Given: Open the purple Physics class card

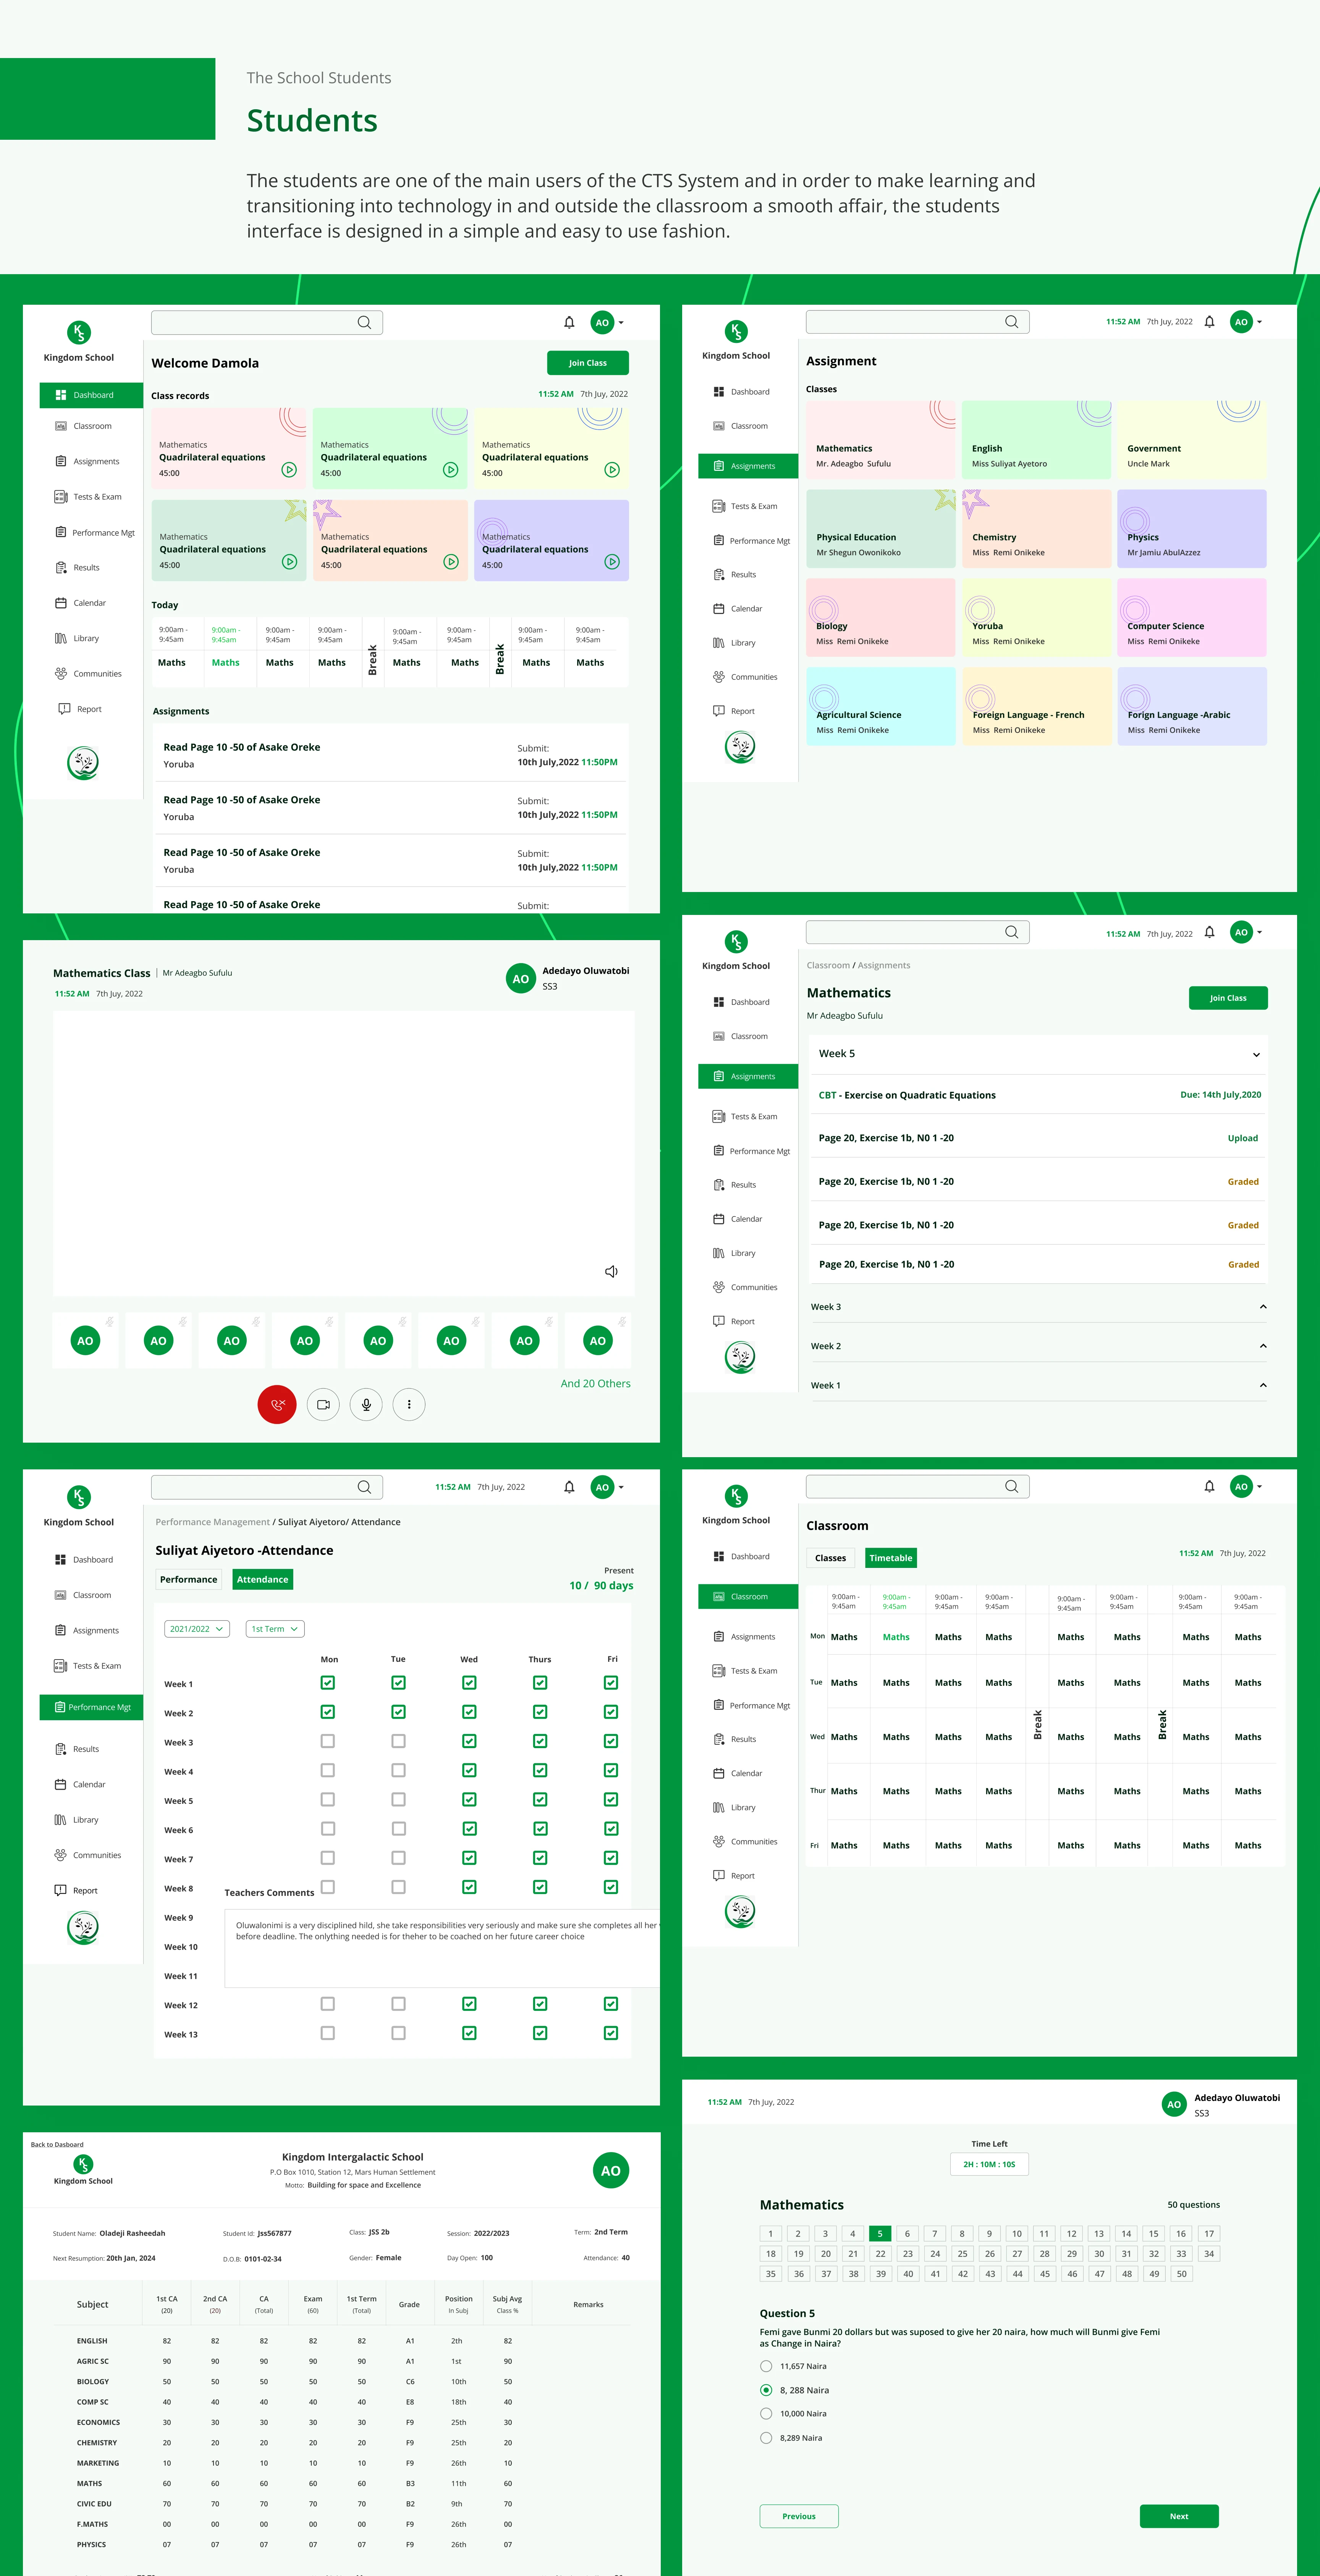Looking at the screenshot, I should 1192,529.
